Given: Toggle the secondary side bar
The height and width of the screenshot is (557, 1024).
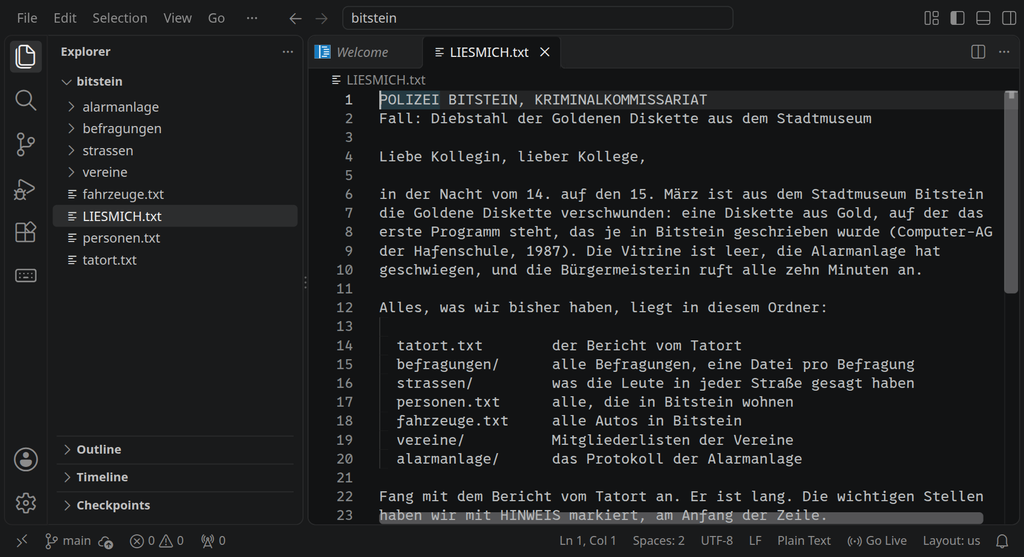Looking at the screenshot, I should coord(1009,18).
